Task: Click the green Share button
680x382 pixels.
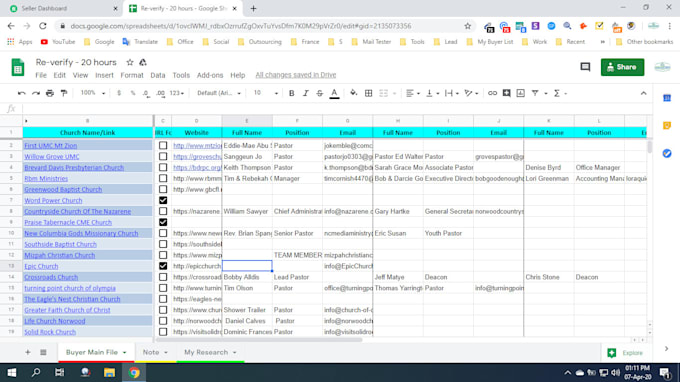Action: tap(622, 67)
